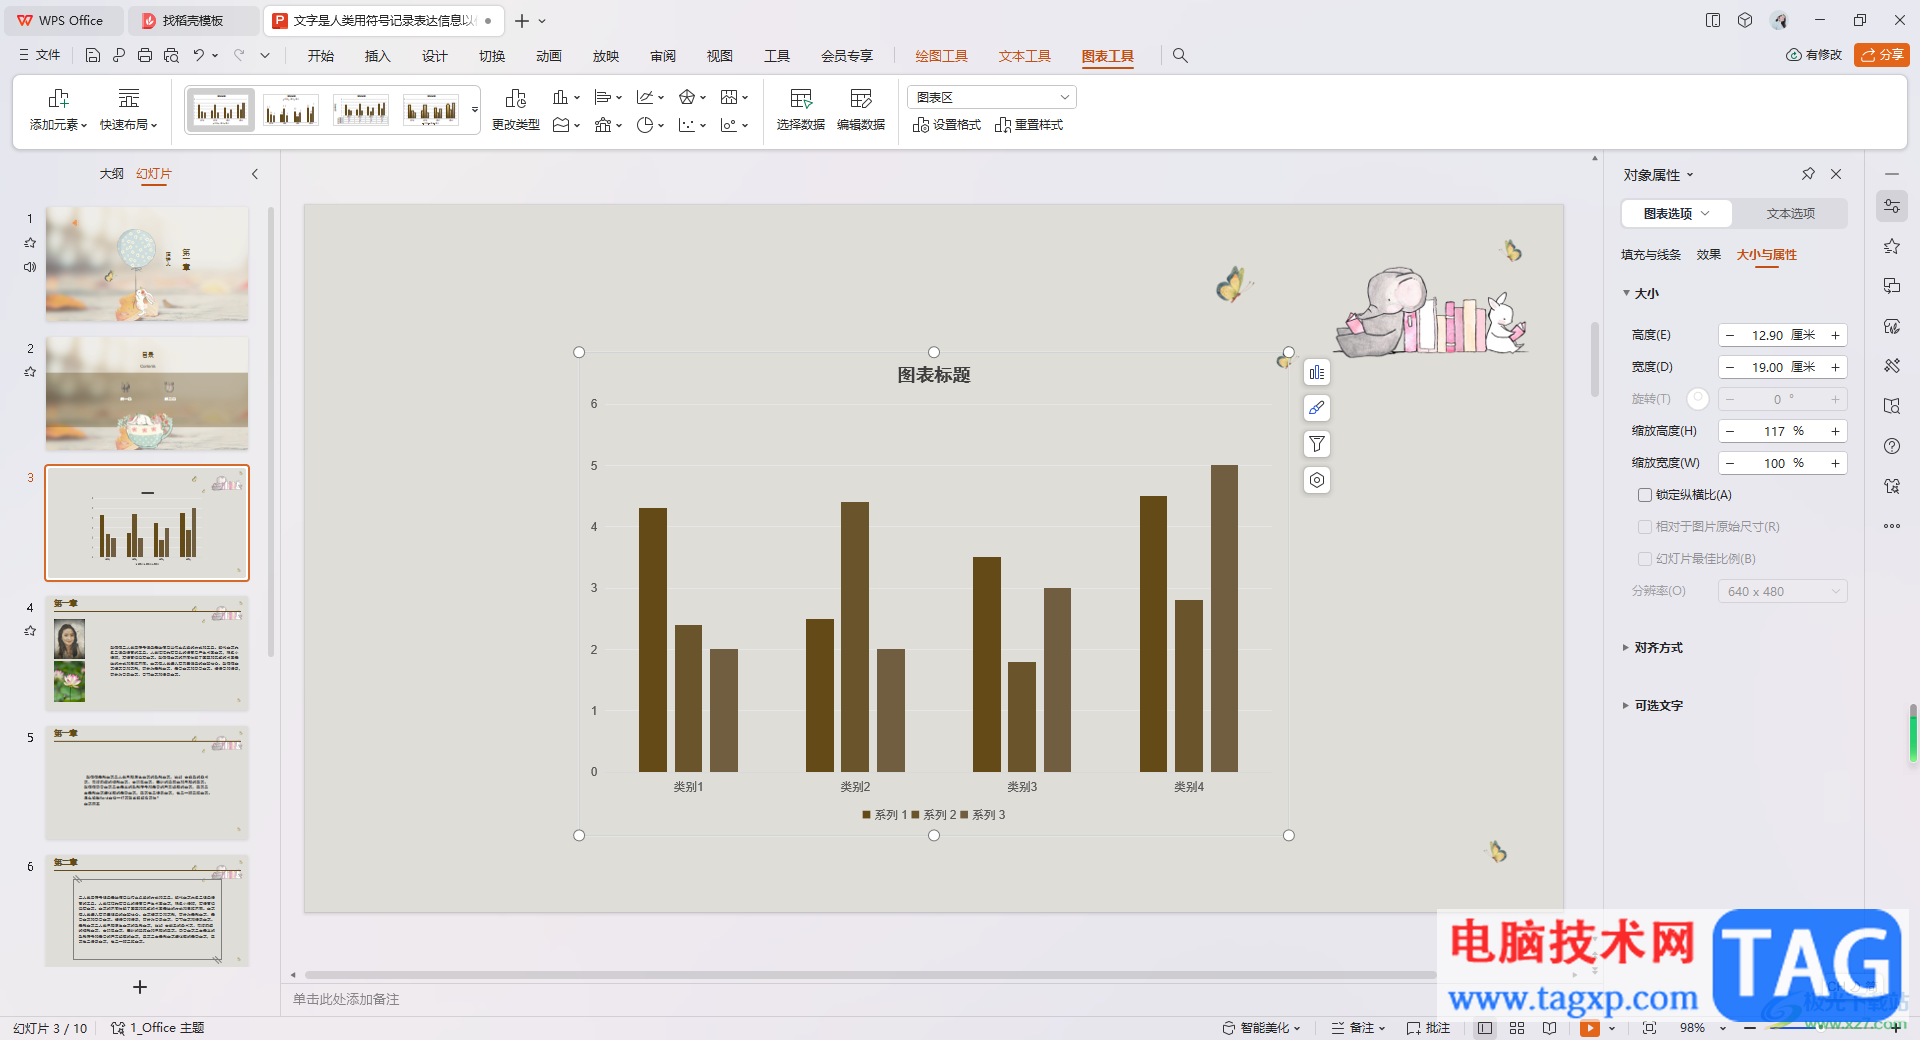
Task: Click the chart title 图表标题
Action: pos(934,375)
